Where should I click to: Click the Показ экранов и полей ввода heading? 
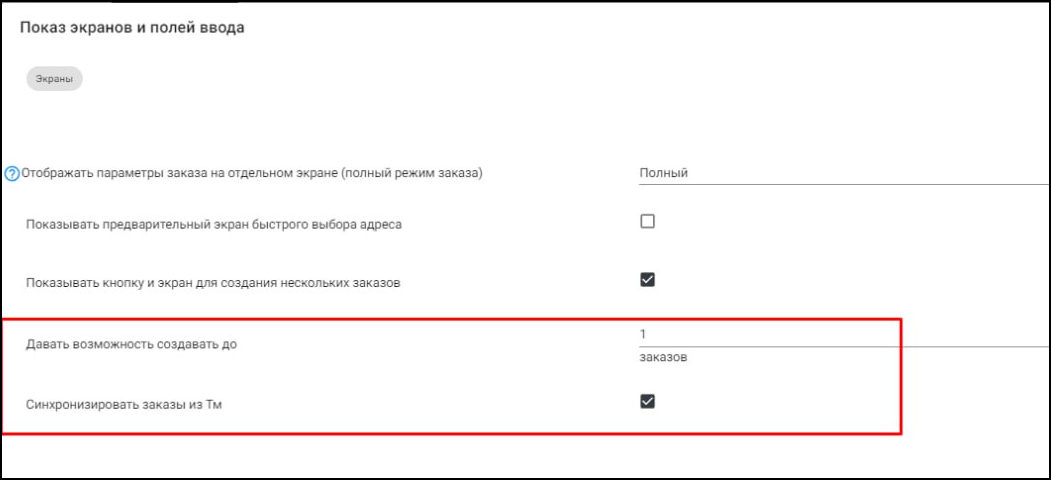[x=133, y=27]
